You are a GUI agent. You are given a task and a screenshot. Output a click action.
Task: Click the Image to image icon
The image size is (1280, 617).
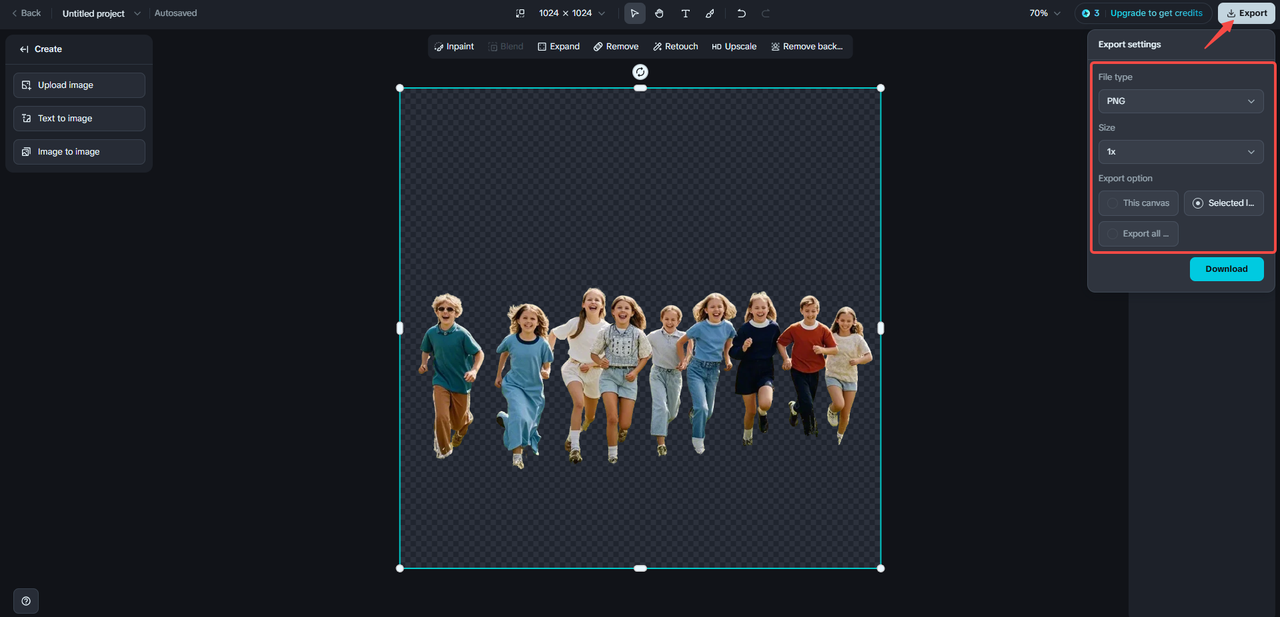(x=26, y=152)
